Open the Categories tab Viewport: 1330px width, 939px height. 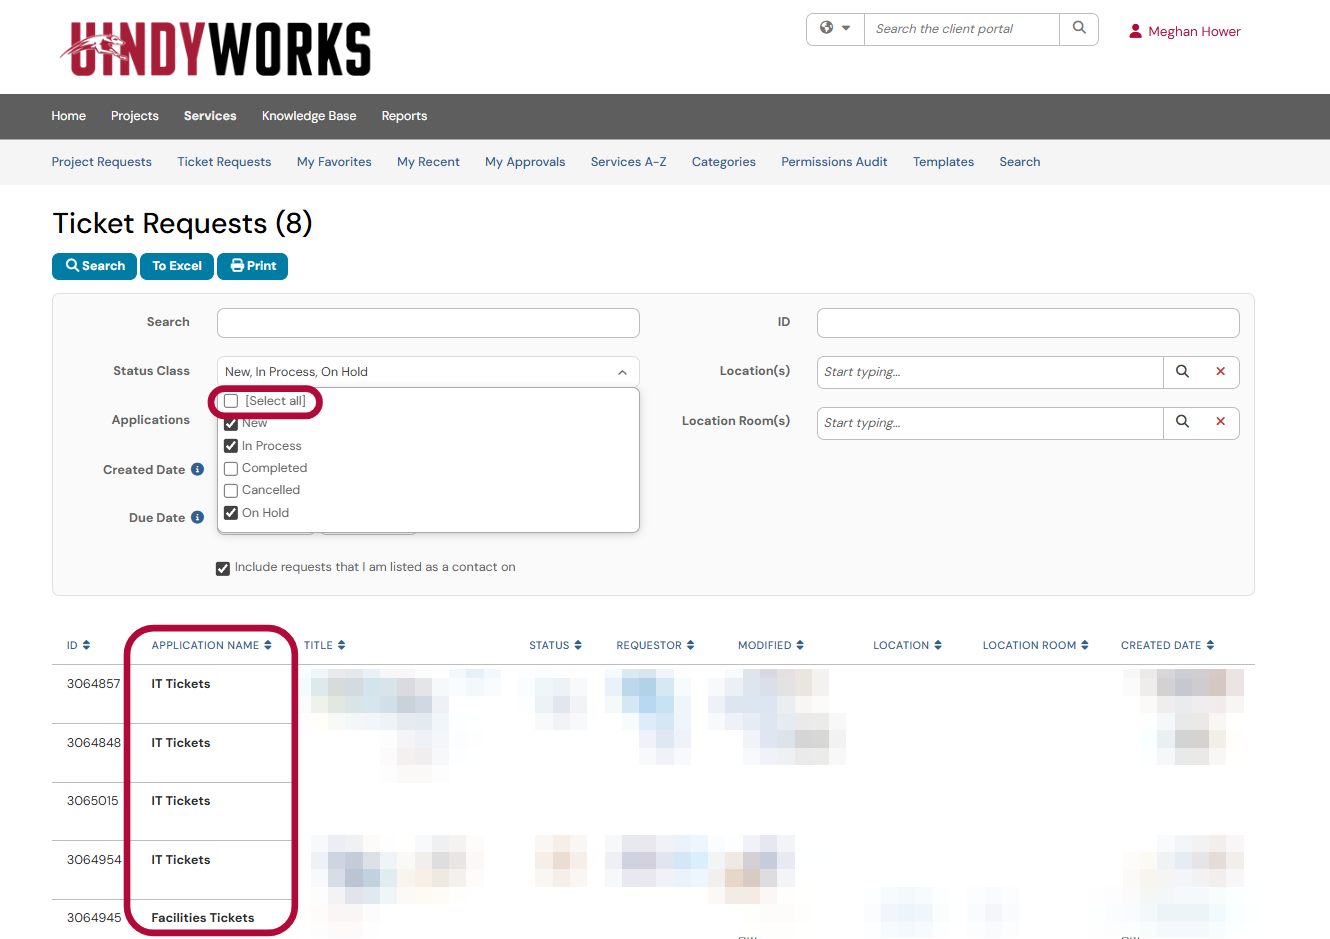coord(724,162)
